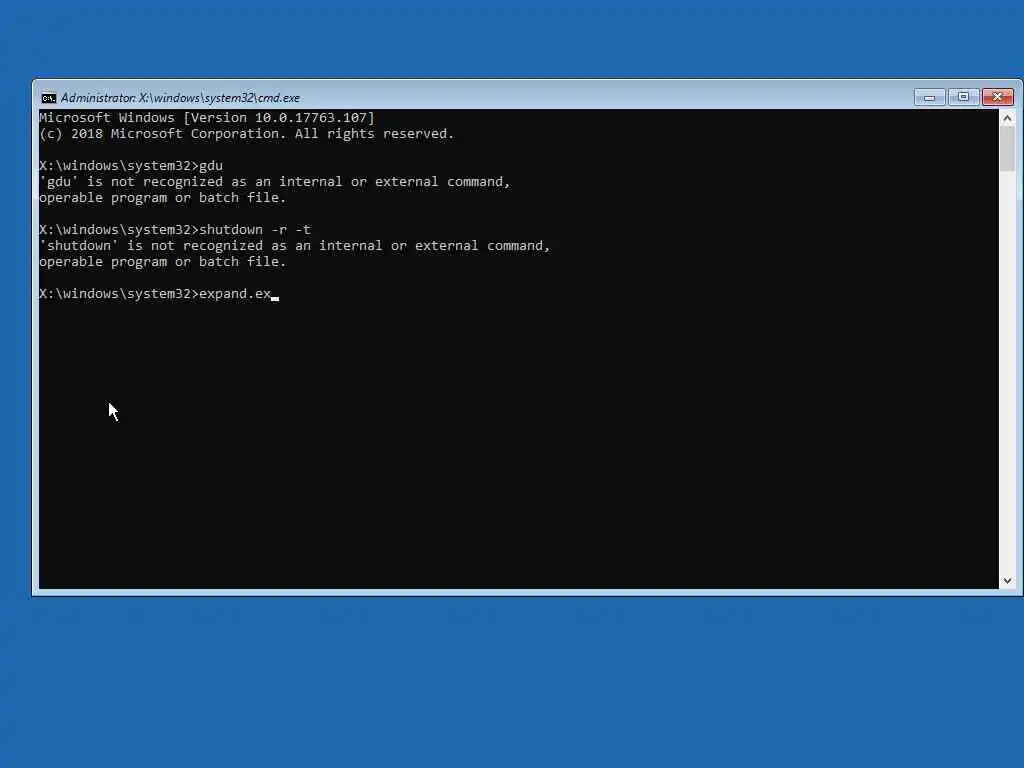This screenshot has width=1024, height=768.
Task: Click the "'shutdown' is not recognized" error line
Action: pos(295,246)
